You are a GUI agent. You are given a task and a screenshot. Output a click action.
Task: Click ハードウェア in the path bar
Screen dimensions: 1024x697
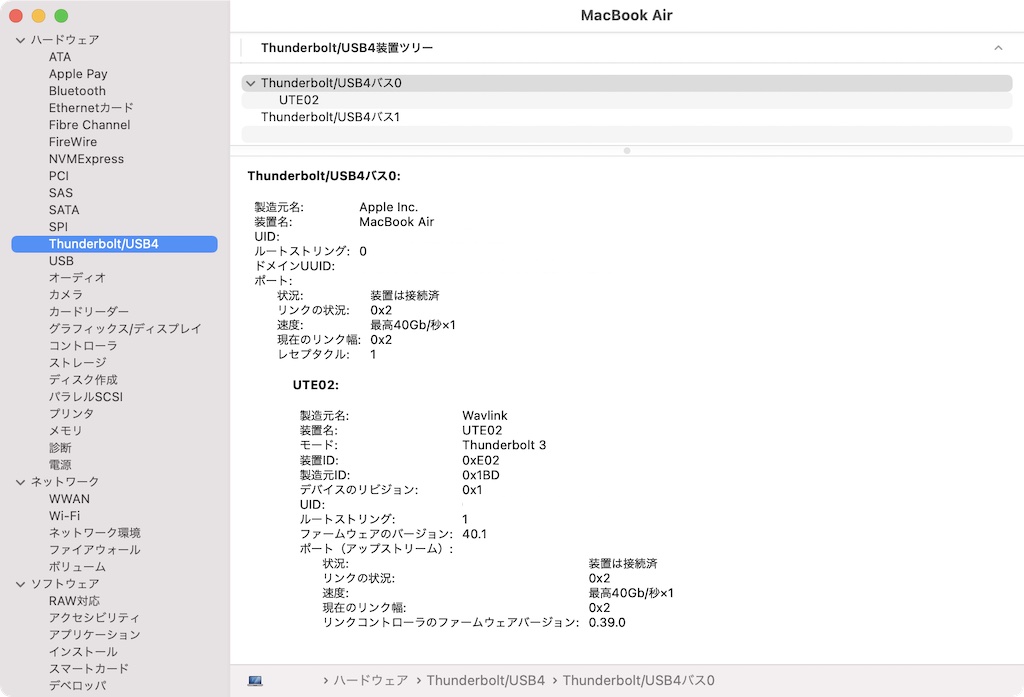[x=371, y=681]
